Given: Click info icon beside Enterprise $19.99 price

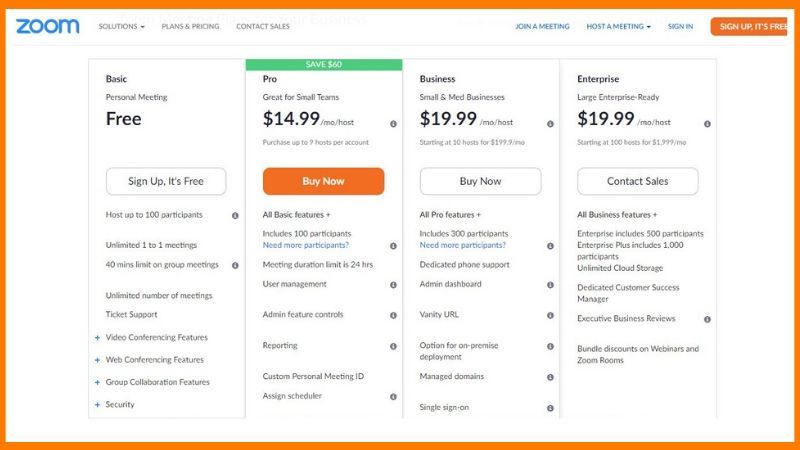Looking at the screenshot, I should tap(707, 124).
